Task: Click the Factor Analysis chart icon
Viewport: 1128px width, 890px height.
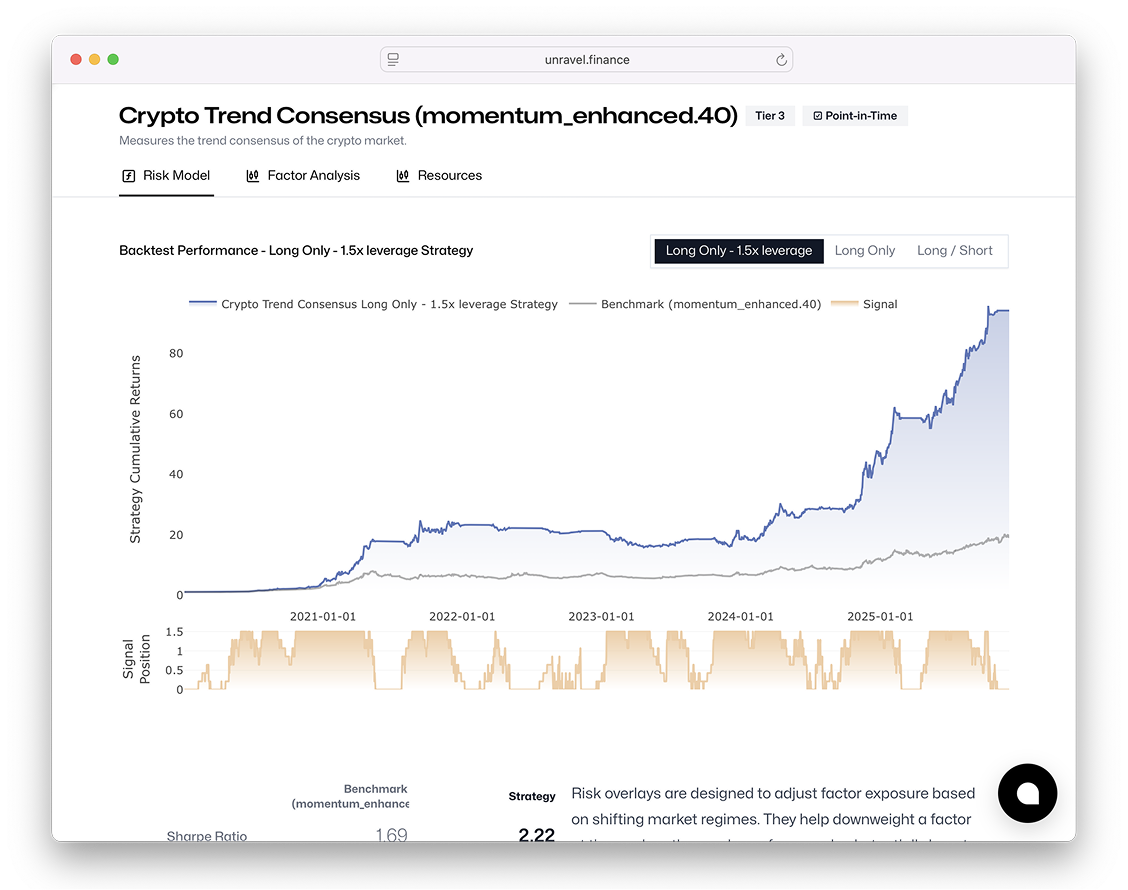Action: point(253,176)
